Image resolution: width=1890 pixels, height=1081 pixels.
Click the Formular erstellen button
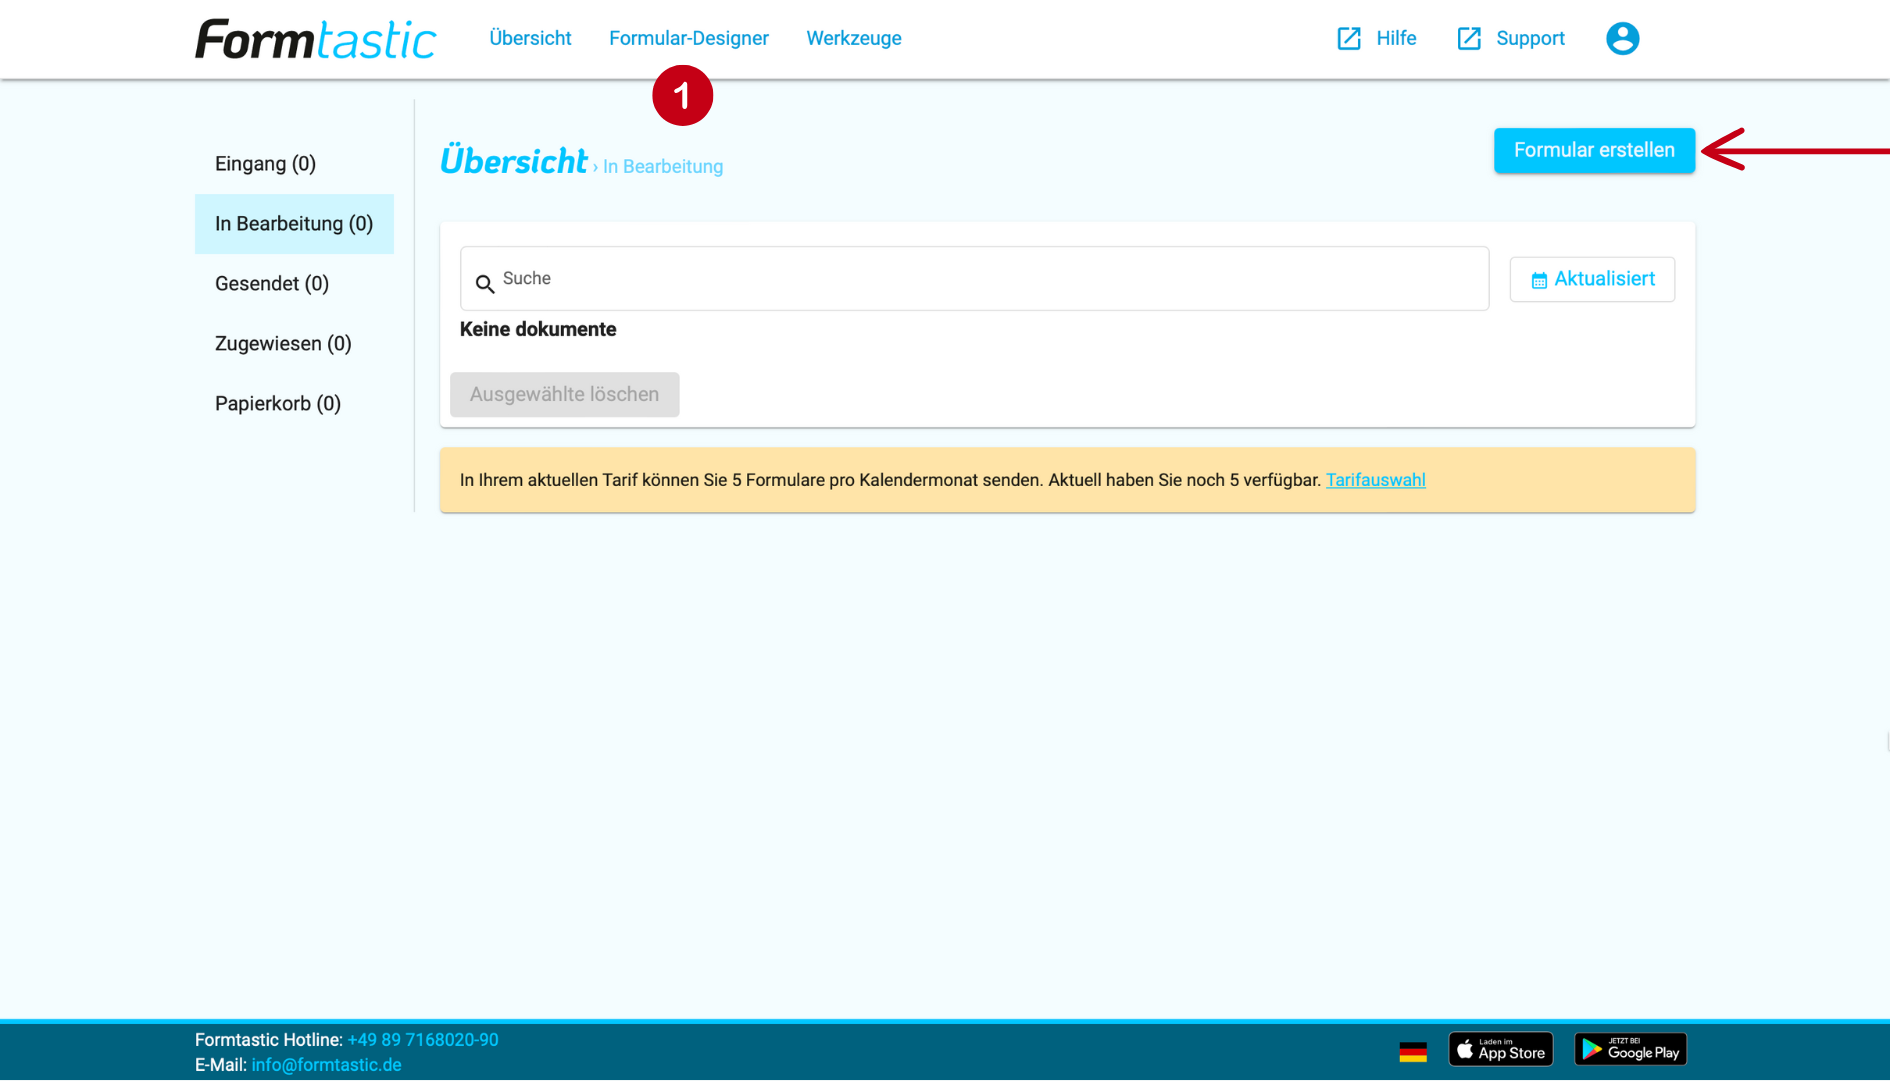coord(1594,150)
